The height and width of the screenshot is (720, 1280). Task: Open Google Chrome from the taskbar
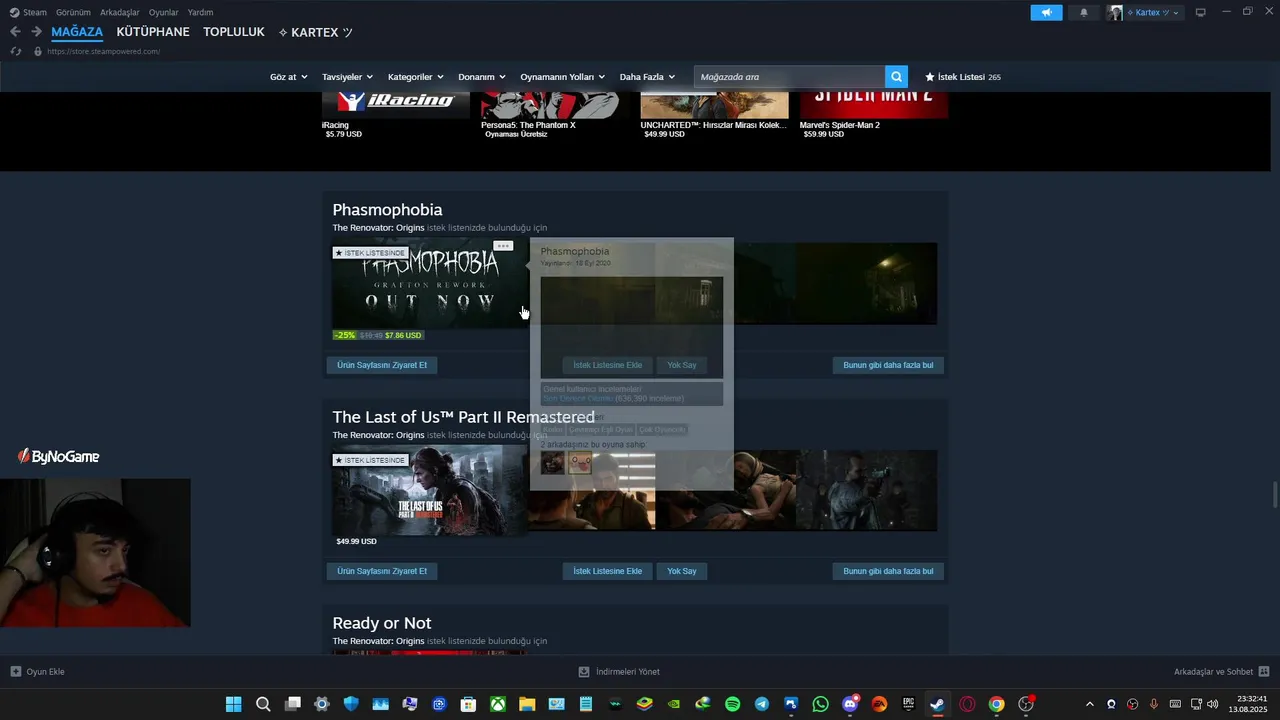[x=996, y=704]
